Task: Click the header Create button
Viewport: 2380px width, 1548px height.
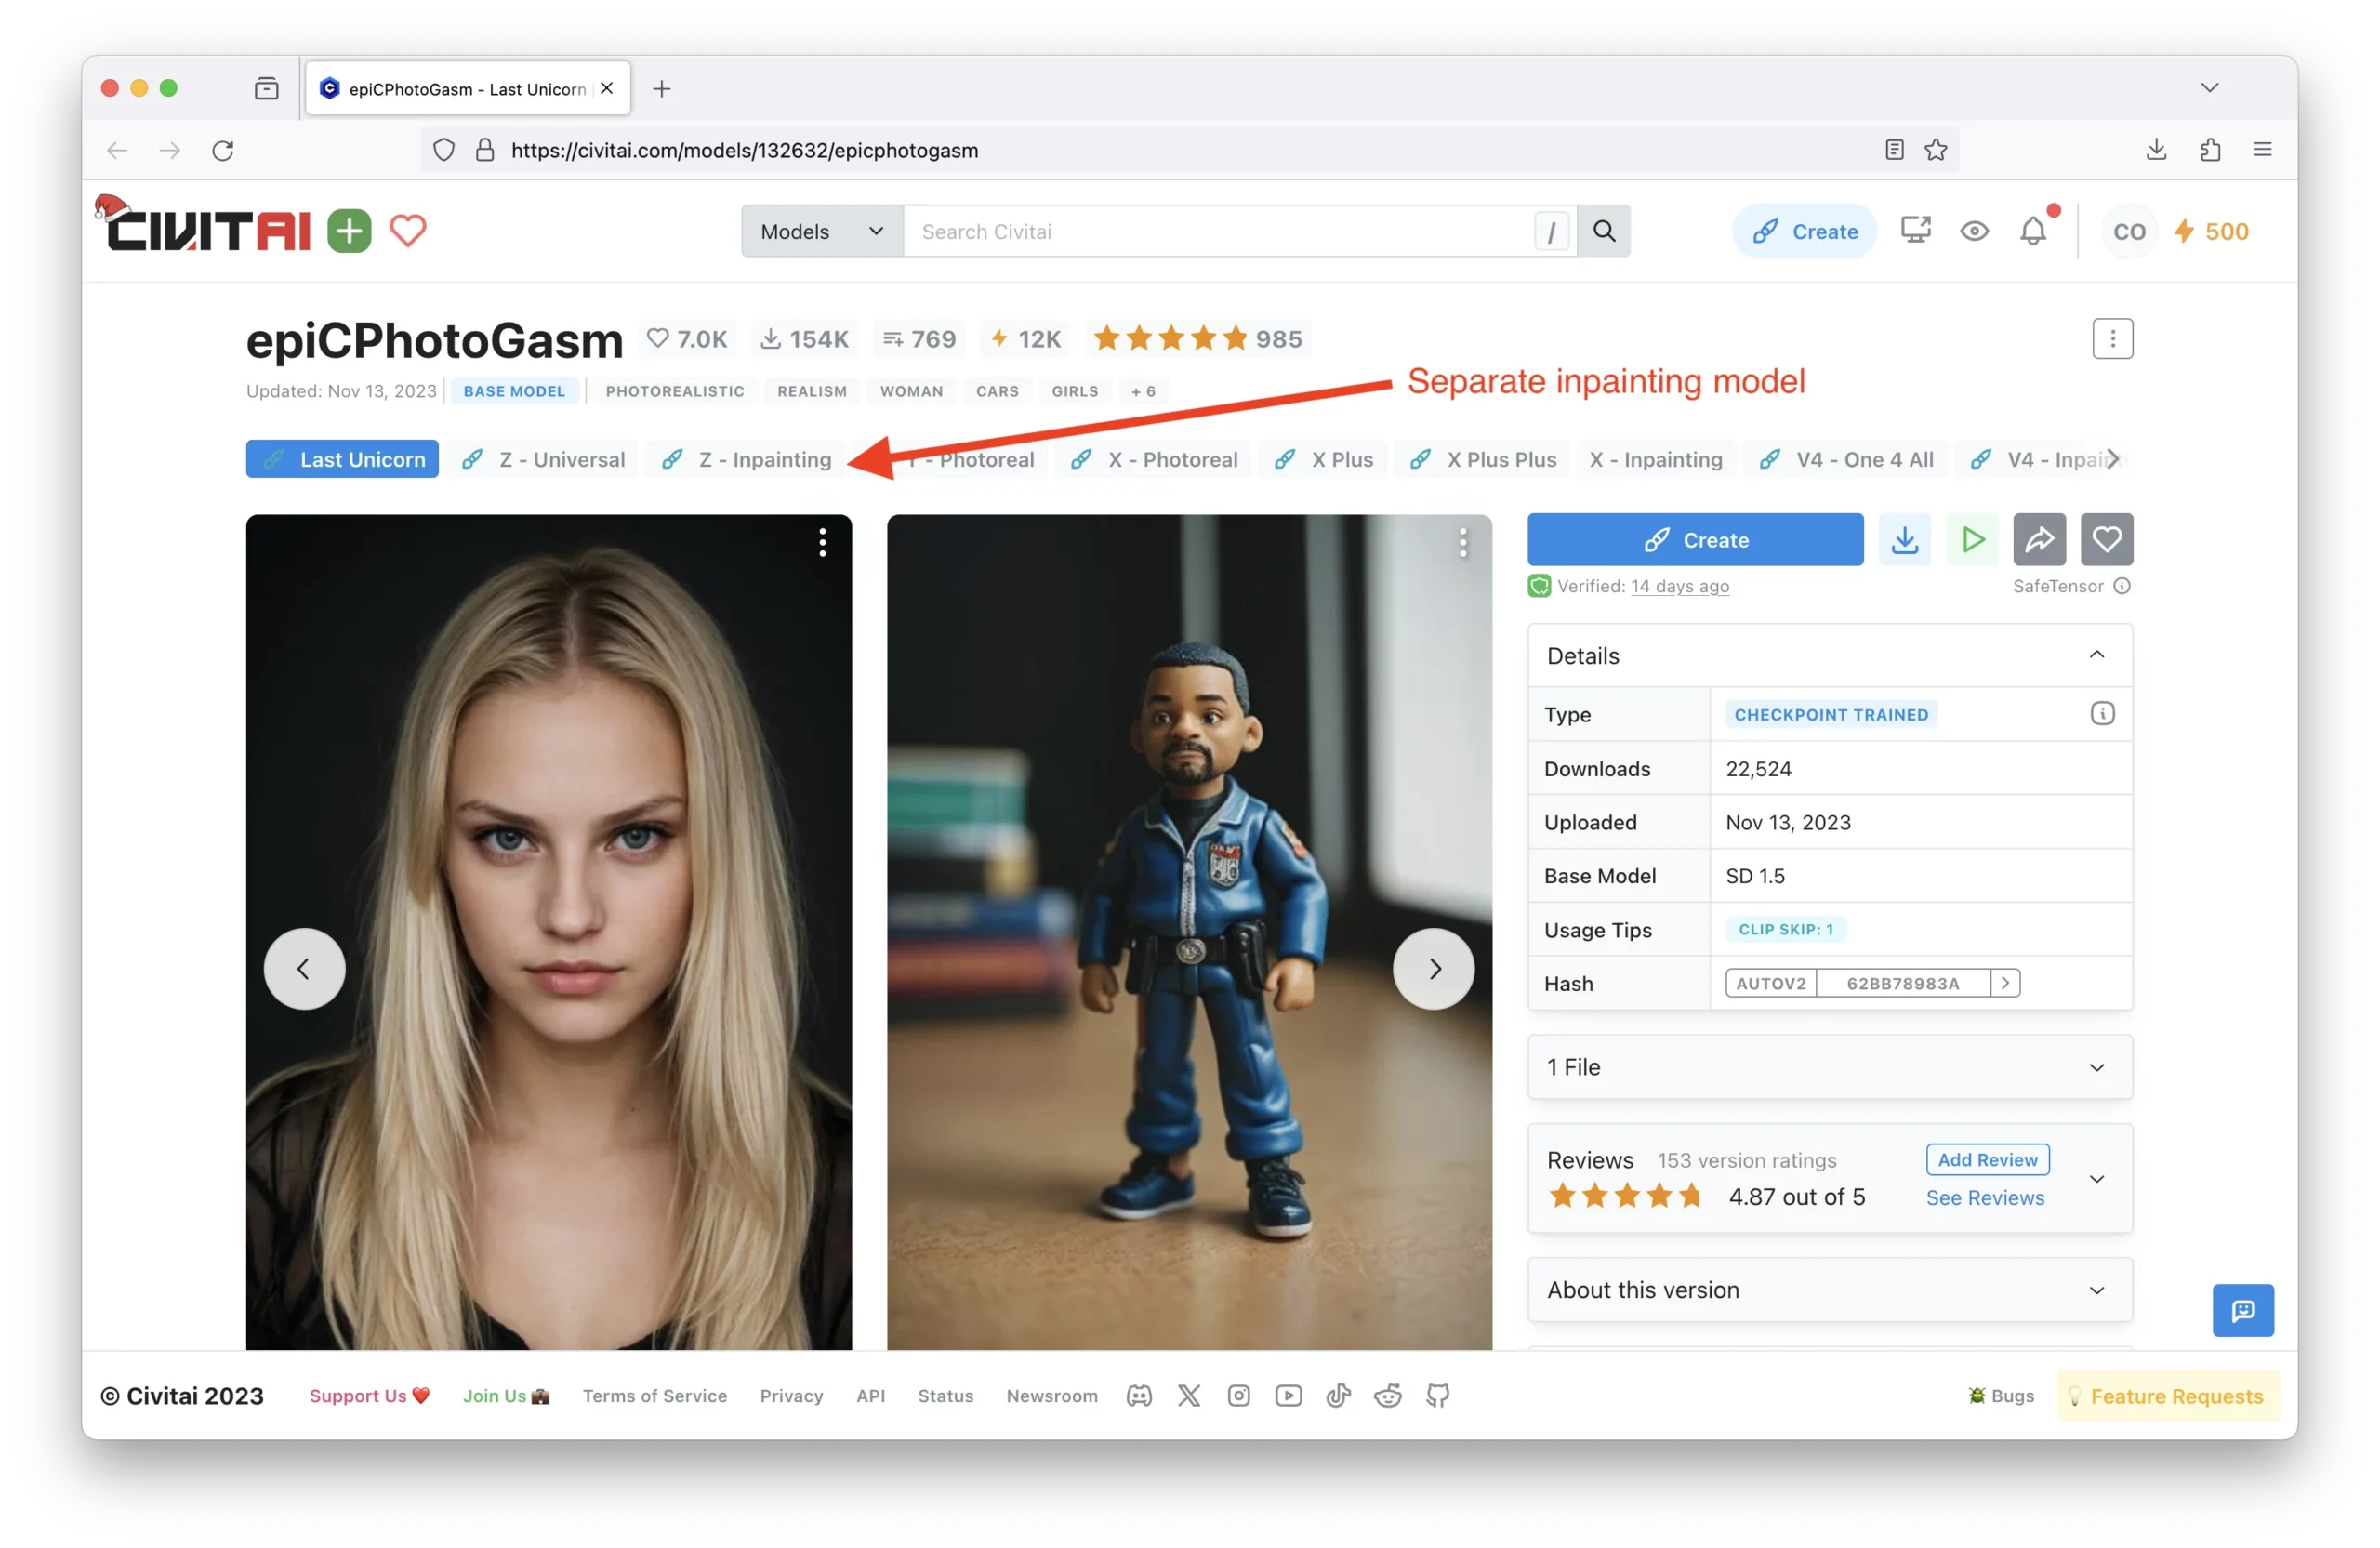Action: tap(1805, 231)
